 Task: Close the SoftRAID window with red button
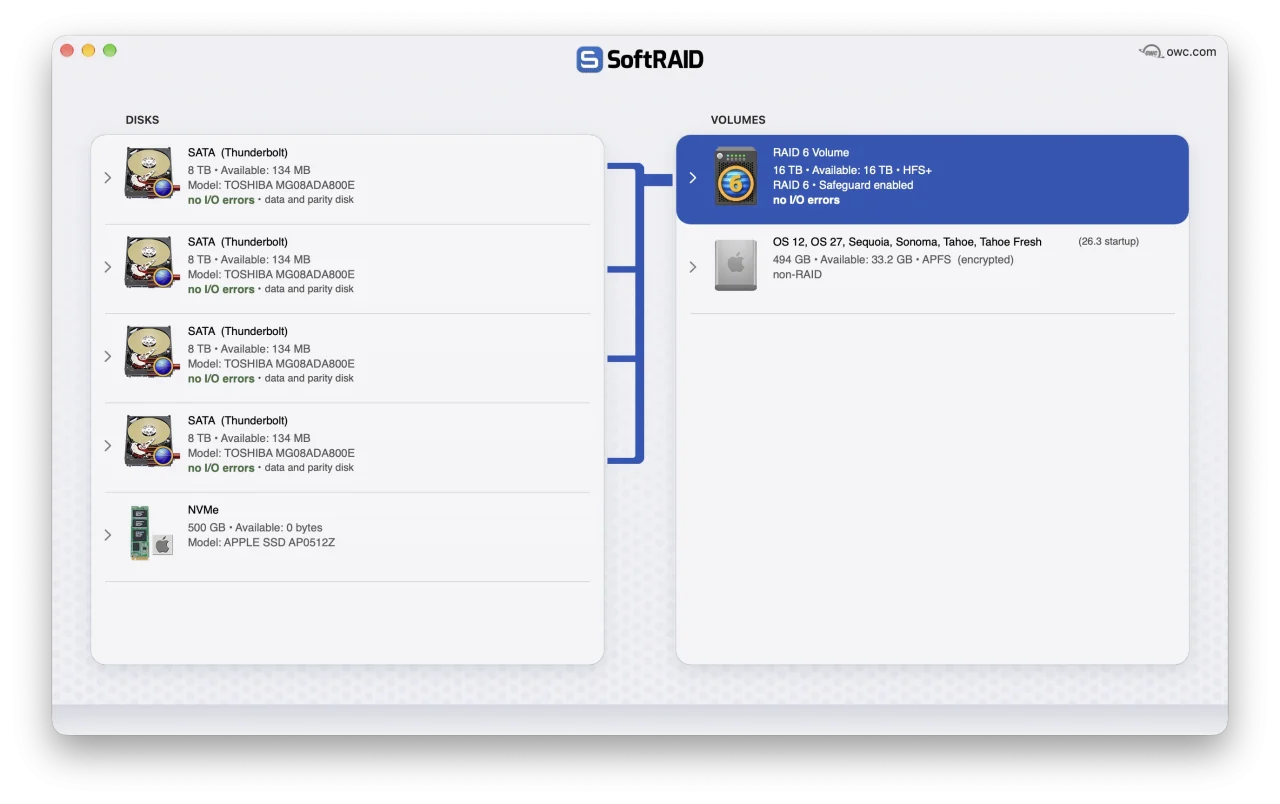(67, 50)
